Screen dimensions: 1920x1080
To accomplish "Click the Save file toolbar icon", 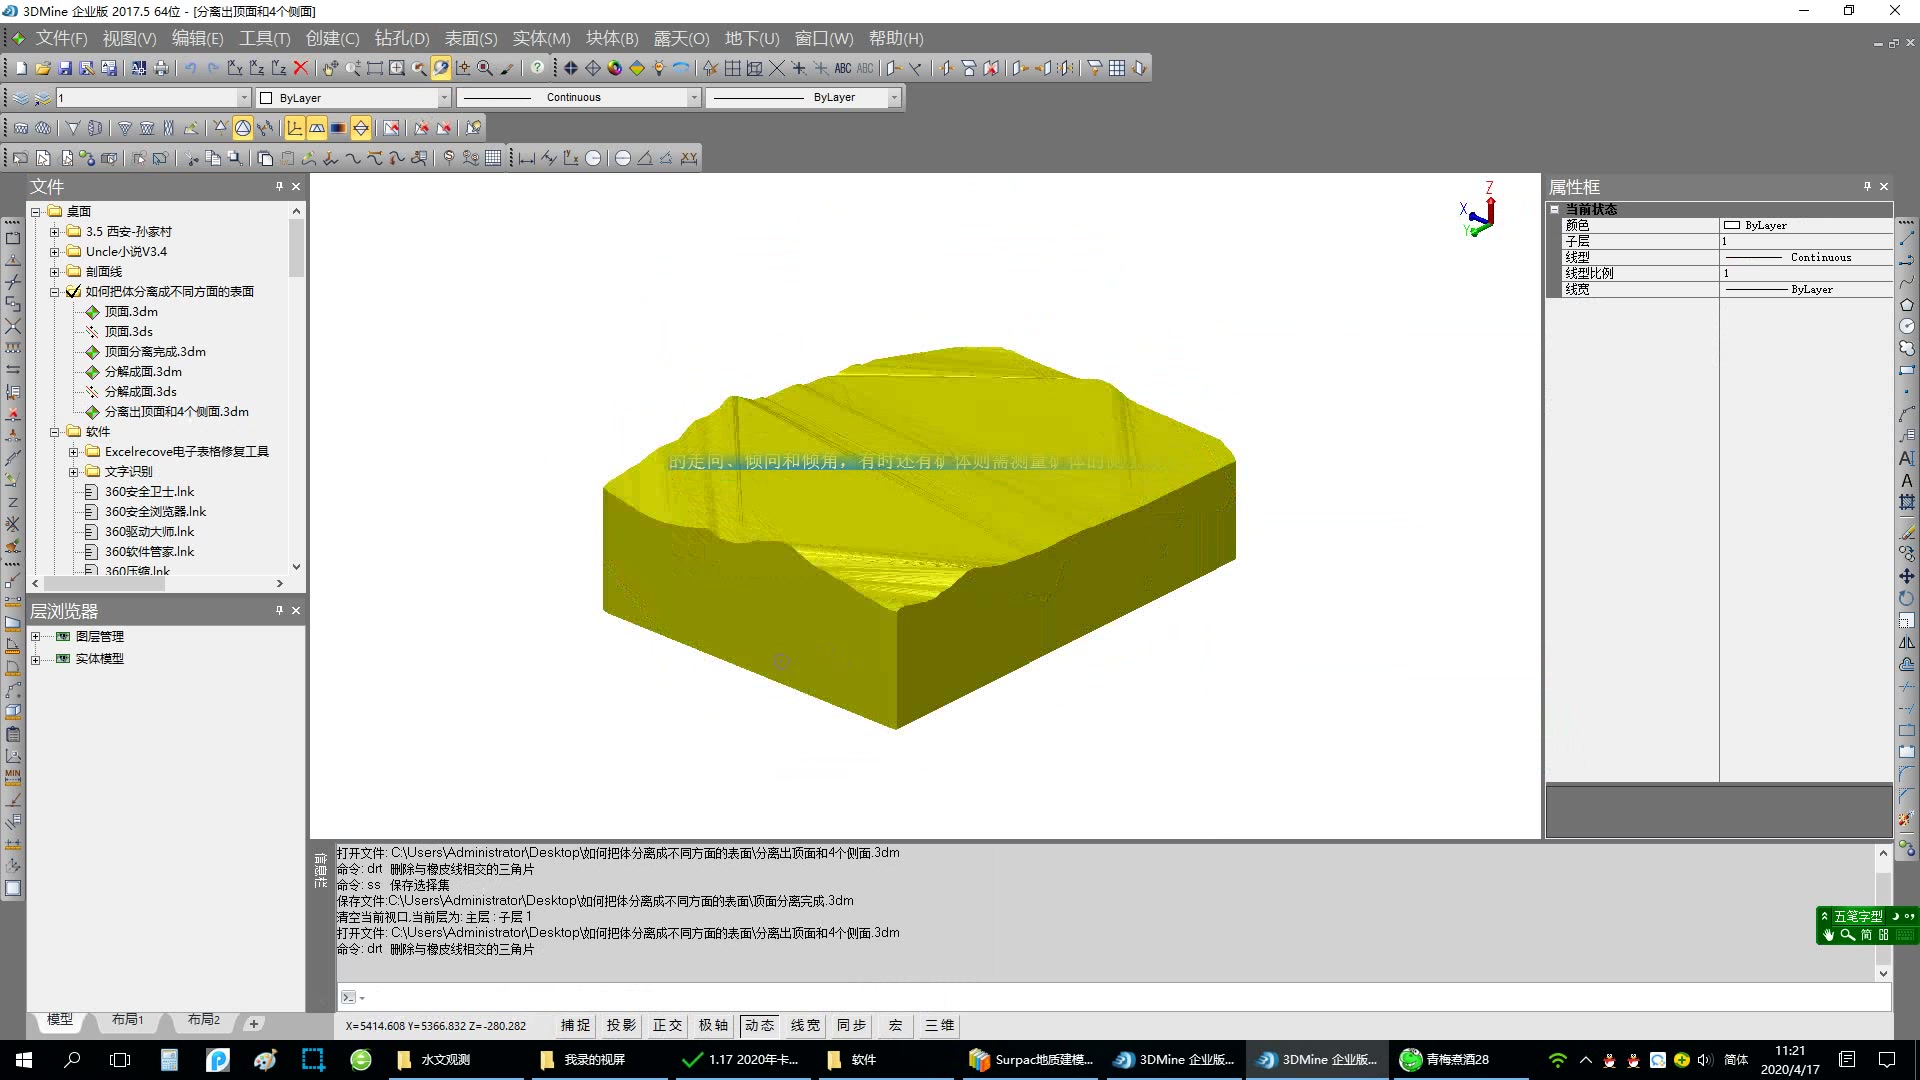I will pyautogui.click(x=65, y=68).
